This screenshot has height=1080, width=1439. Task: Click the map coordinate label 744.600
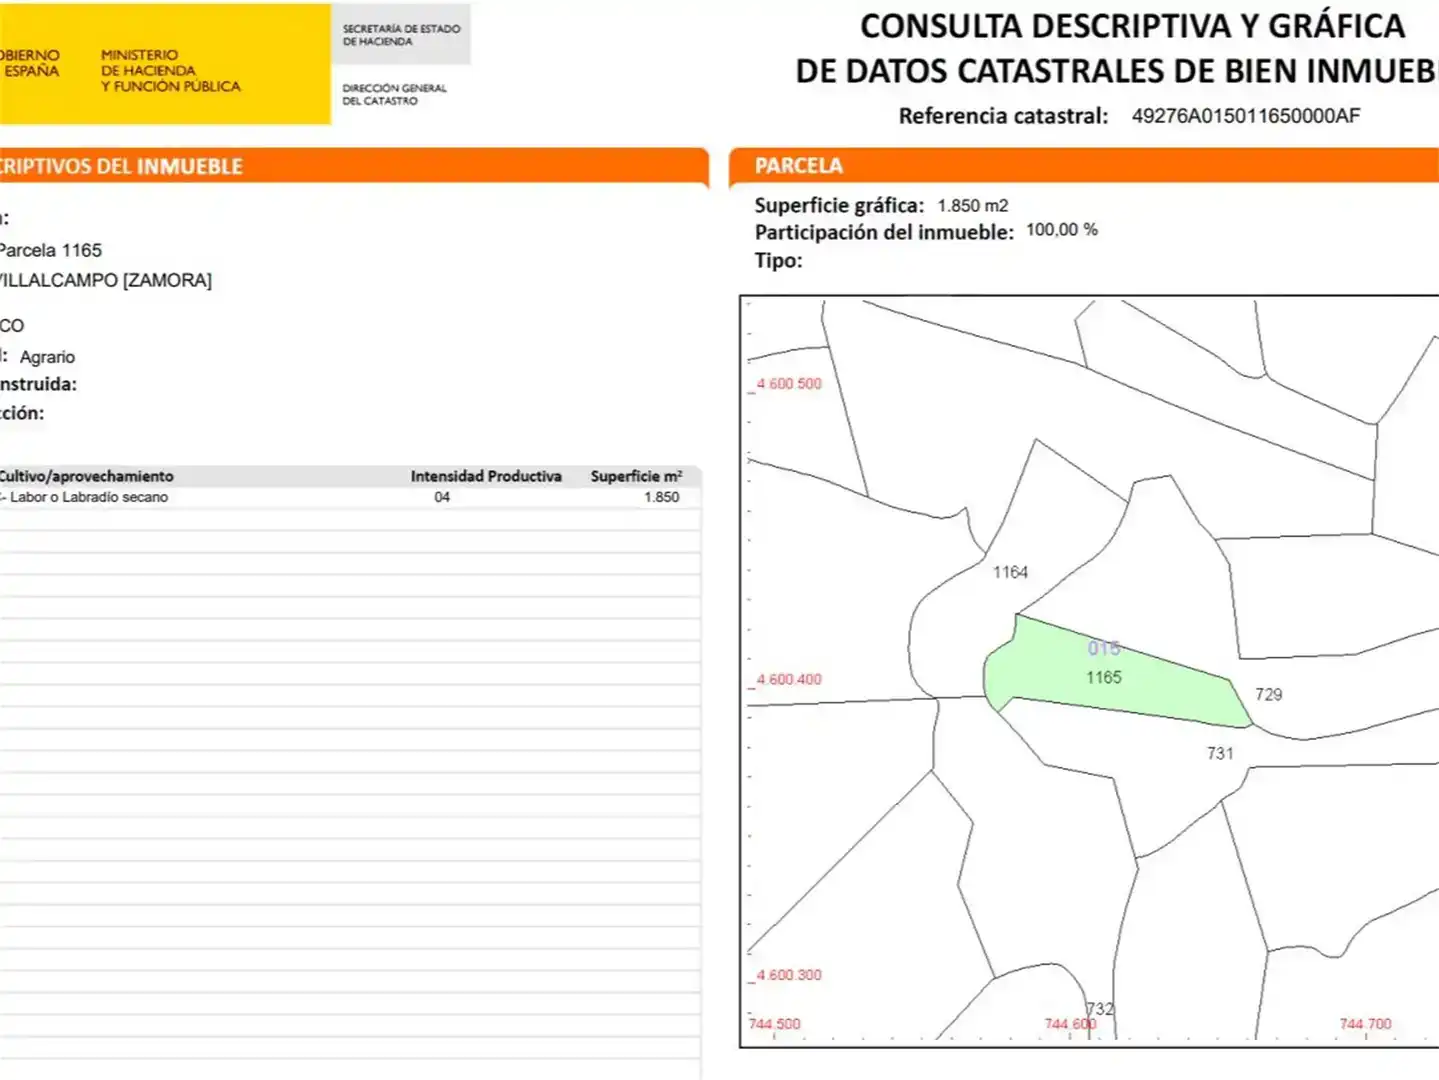coord(1070,1024)
